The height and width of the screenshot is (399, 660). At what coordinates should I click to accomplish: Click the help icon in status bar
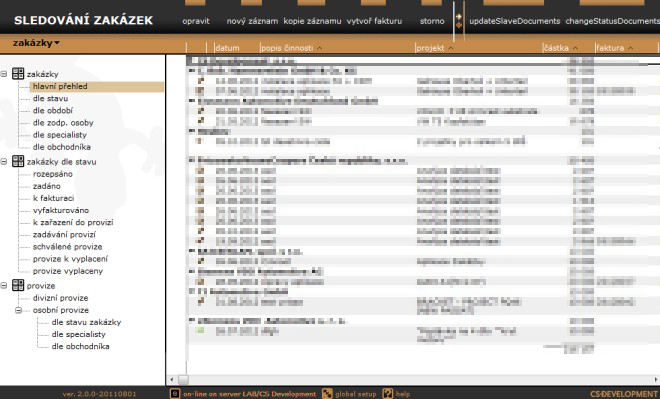coord(388,394)
